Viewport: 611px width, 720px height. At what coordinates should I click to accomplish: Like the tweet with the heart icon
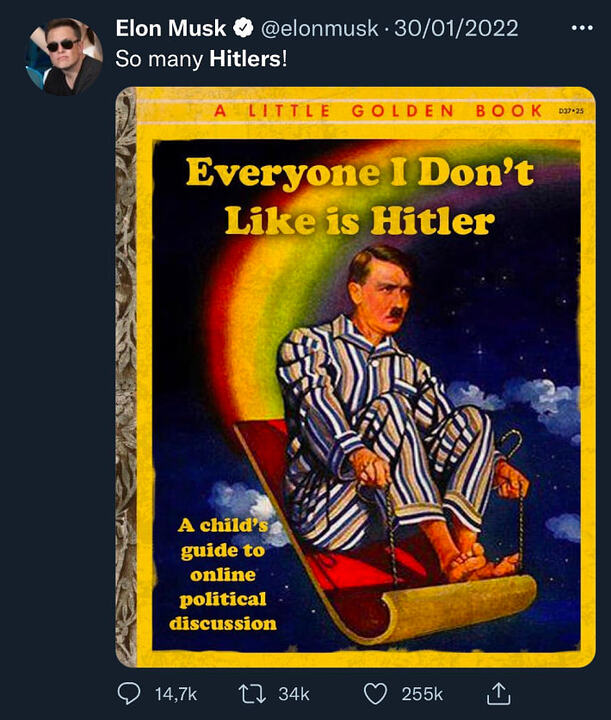pyautogui.click(x=375, y=694)
